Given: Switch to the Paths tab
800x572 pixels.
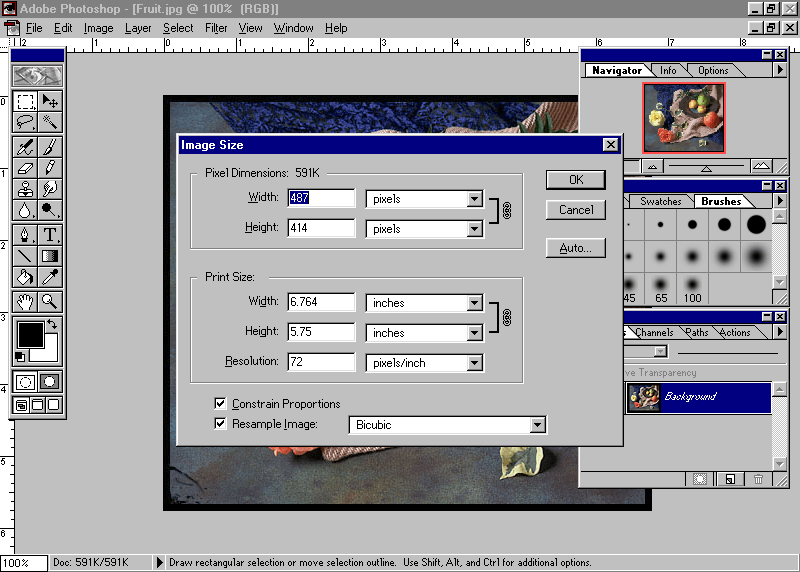Looking at the screenshot, I should click(x=697, y=332).
